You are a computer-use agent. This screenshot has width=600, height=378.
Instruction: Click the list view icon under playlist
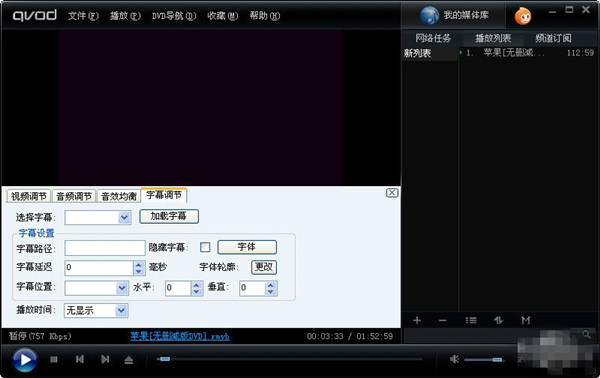471,320
